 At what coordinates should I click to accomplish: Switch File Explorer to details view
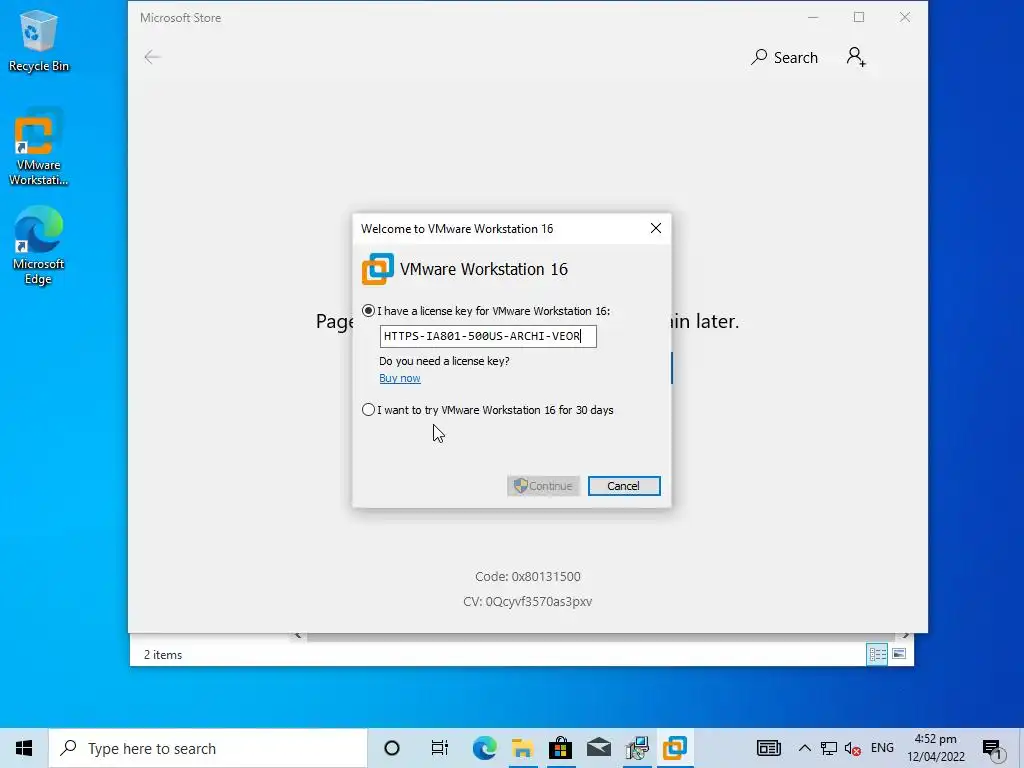click(x=877, y=654)
